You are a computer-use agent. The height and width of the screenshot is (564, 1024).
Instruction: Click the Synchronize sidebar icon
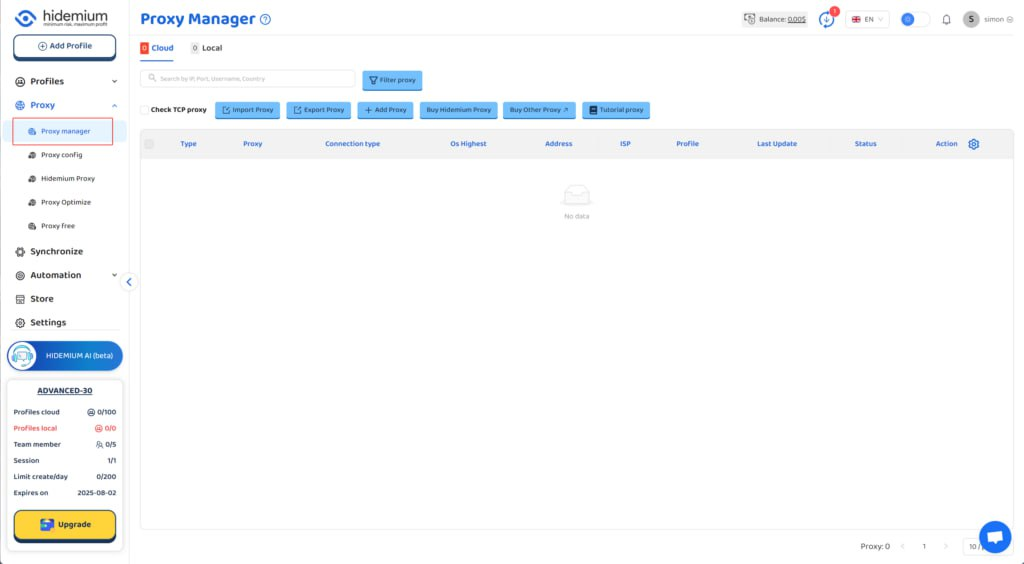click(x=20, y=251)
